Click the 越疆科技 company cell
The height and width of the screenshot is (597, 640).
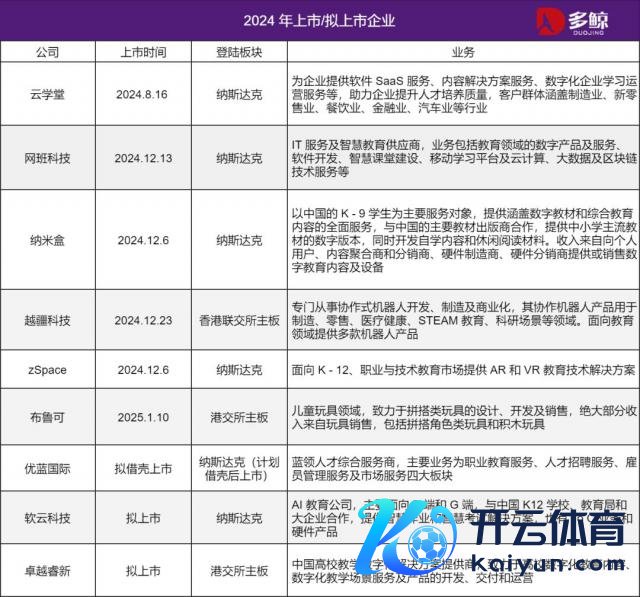pyautogui.click(x=47, y=321)
